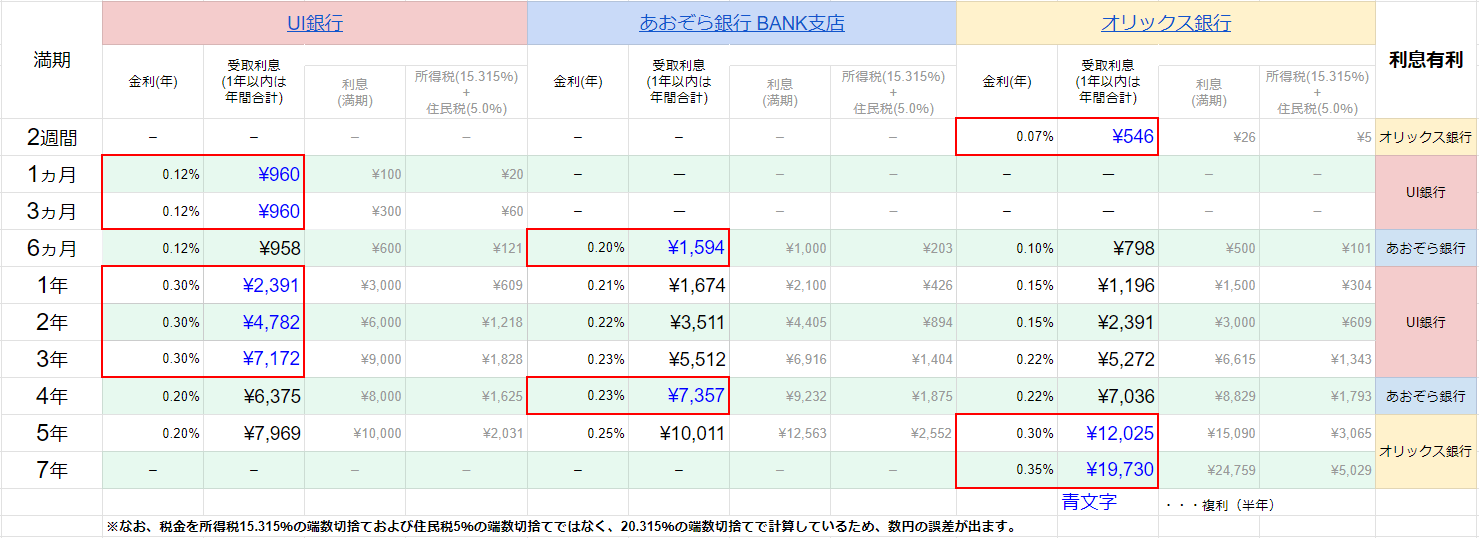Open the あおぞら銀行 BANK支店 link
The width and height of the screenshot is (1479, 538).
[742, 22]
